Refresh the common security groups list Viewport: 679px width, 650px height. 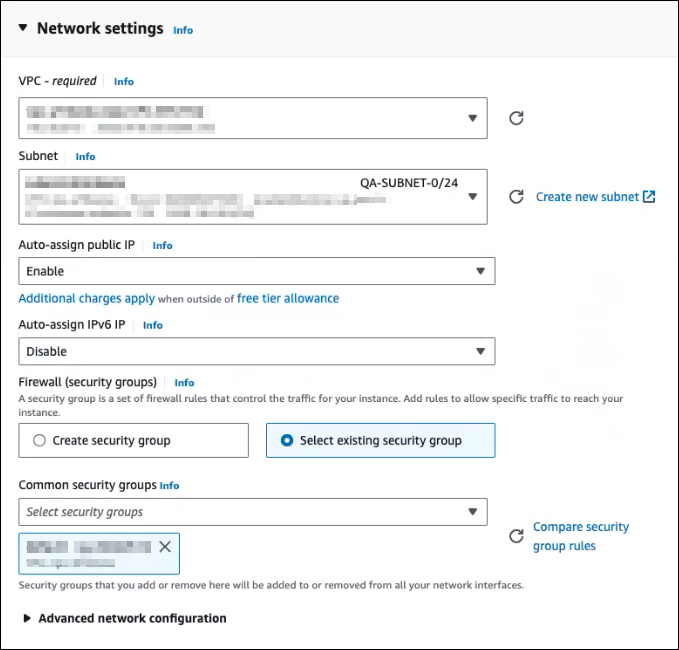click(x=516, y=536)
